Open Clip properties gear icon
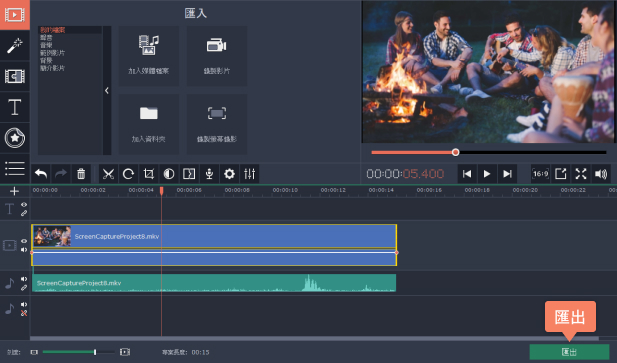 [x=229, y=174]
